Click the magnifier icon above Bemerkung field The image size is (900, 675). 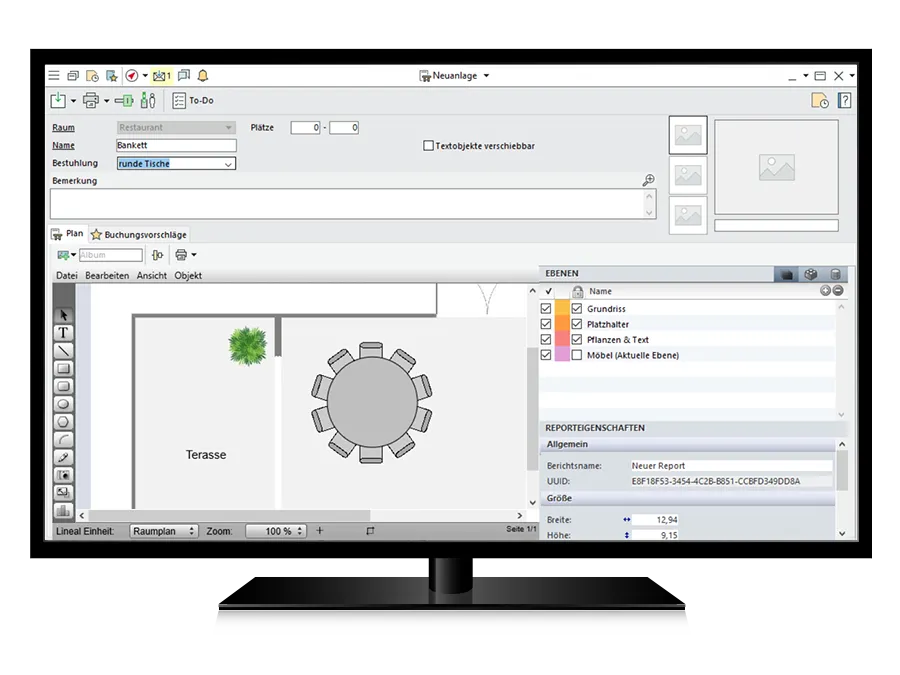tap(648, 180)
